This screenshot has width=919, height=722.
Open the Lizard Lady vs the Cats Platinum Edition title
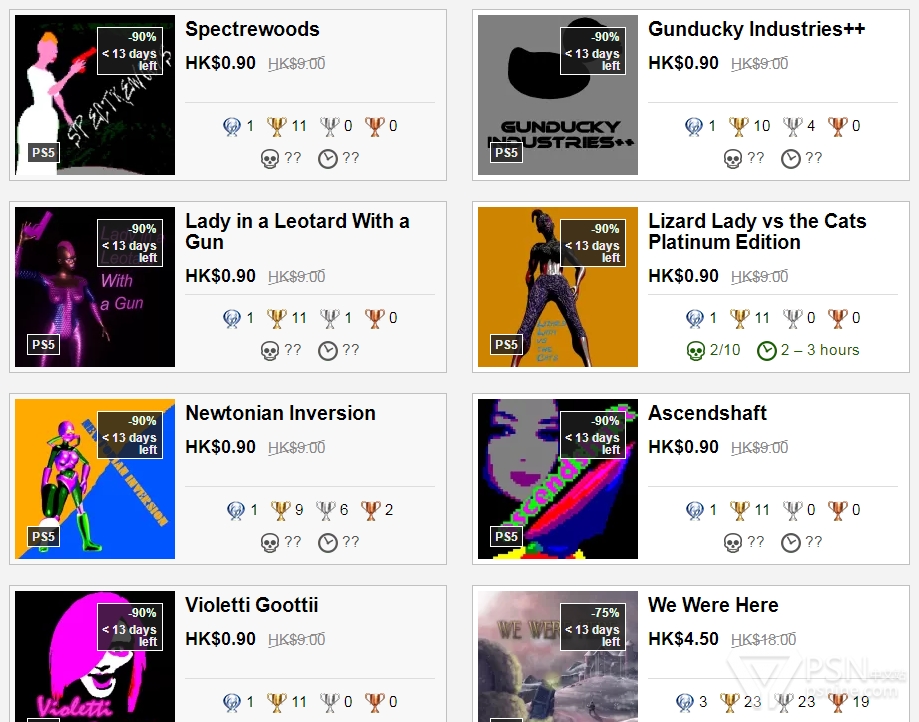coord(757,231)
